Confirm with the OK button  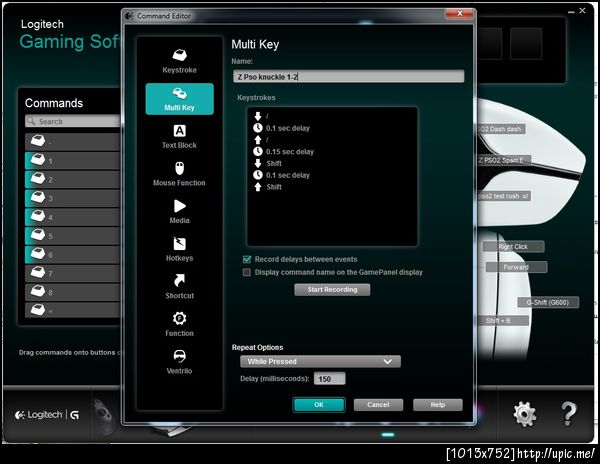point(319,405)
